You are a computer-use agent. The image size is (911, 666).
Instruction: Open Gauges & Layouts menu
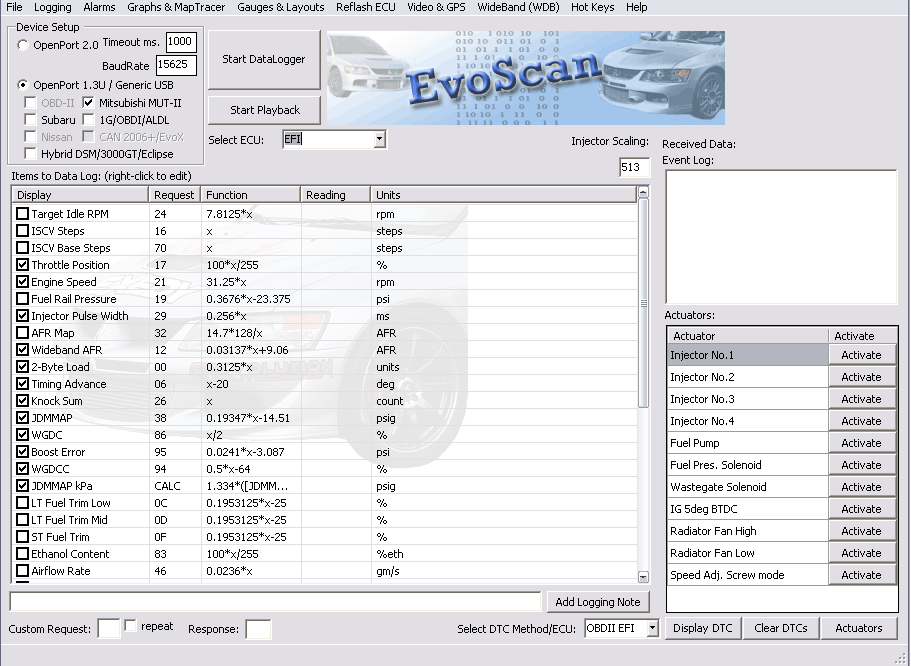(x=281, y=7)
